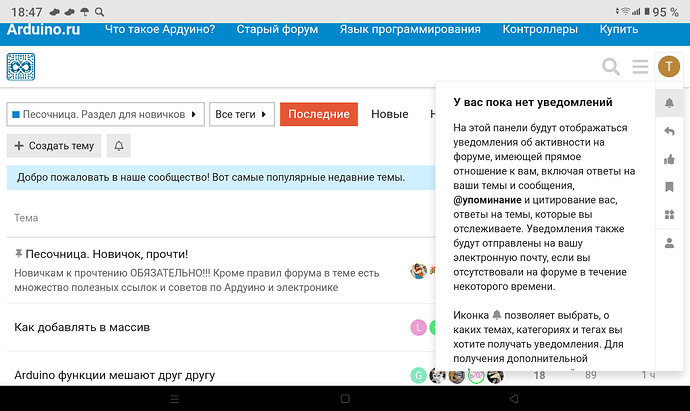
Task: Open topic "Arduino функции мешают друг другу"
Action: pos(114,375)
